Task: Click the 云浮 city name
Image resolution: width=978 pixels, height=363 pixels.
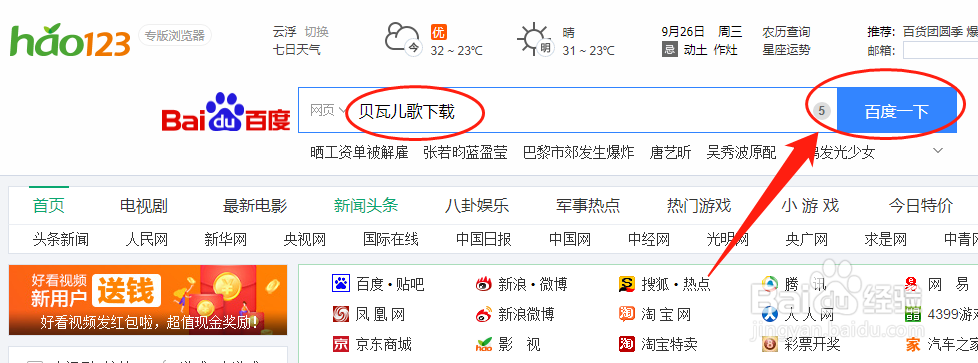Action: pyautogui.click(x=284, y=32)
